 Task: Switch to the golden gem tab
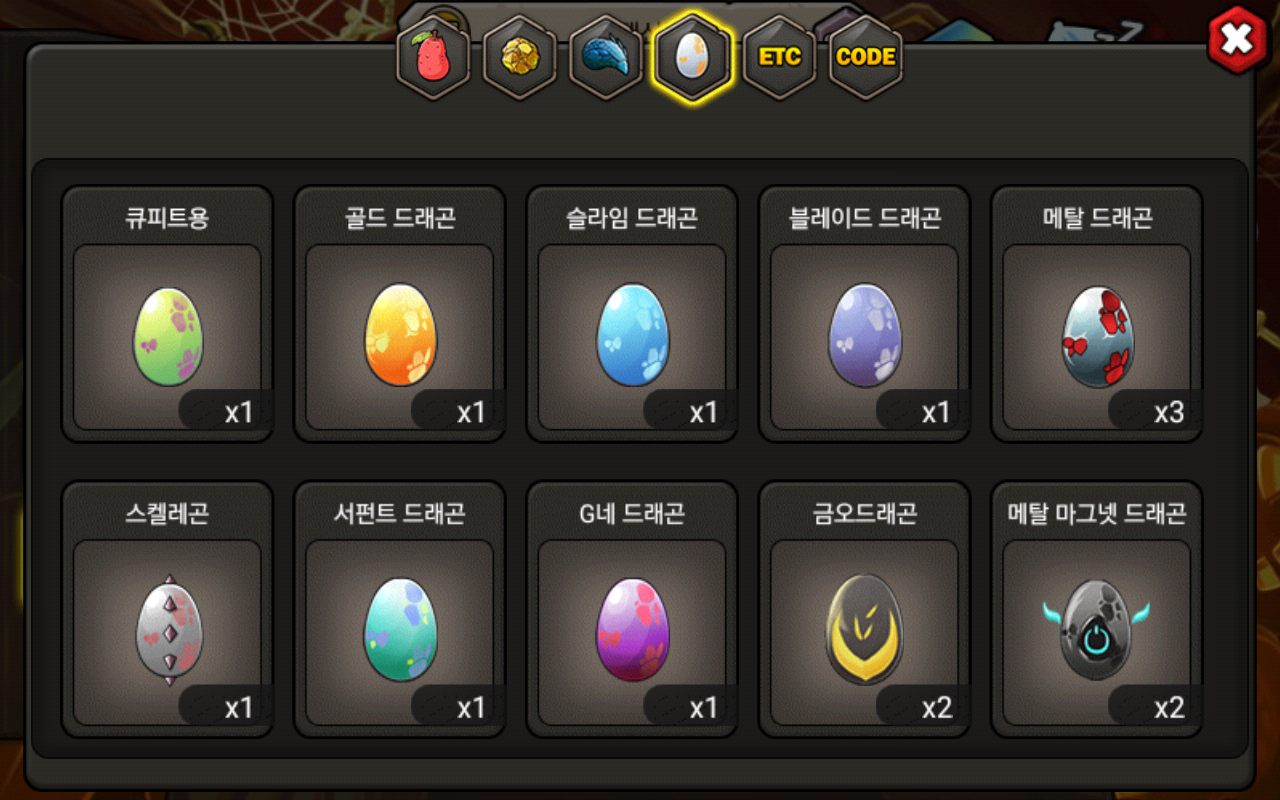(x=520, y=57)
